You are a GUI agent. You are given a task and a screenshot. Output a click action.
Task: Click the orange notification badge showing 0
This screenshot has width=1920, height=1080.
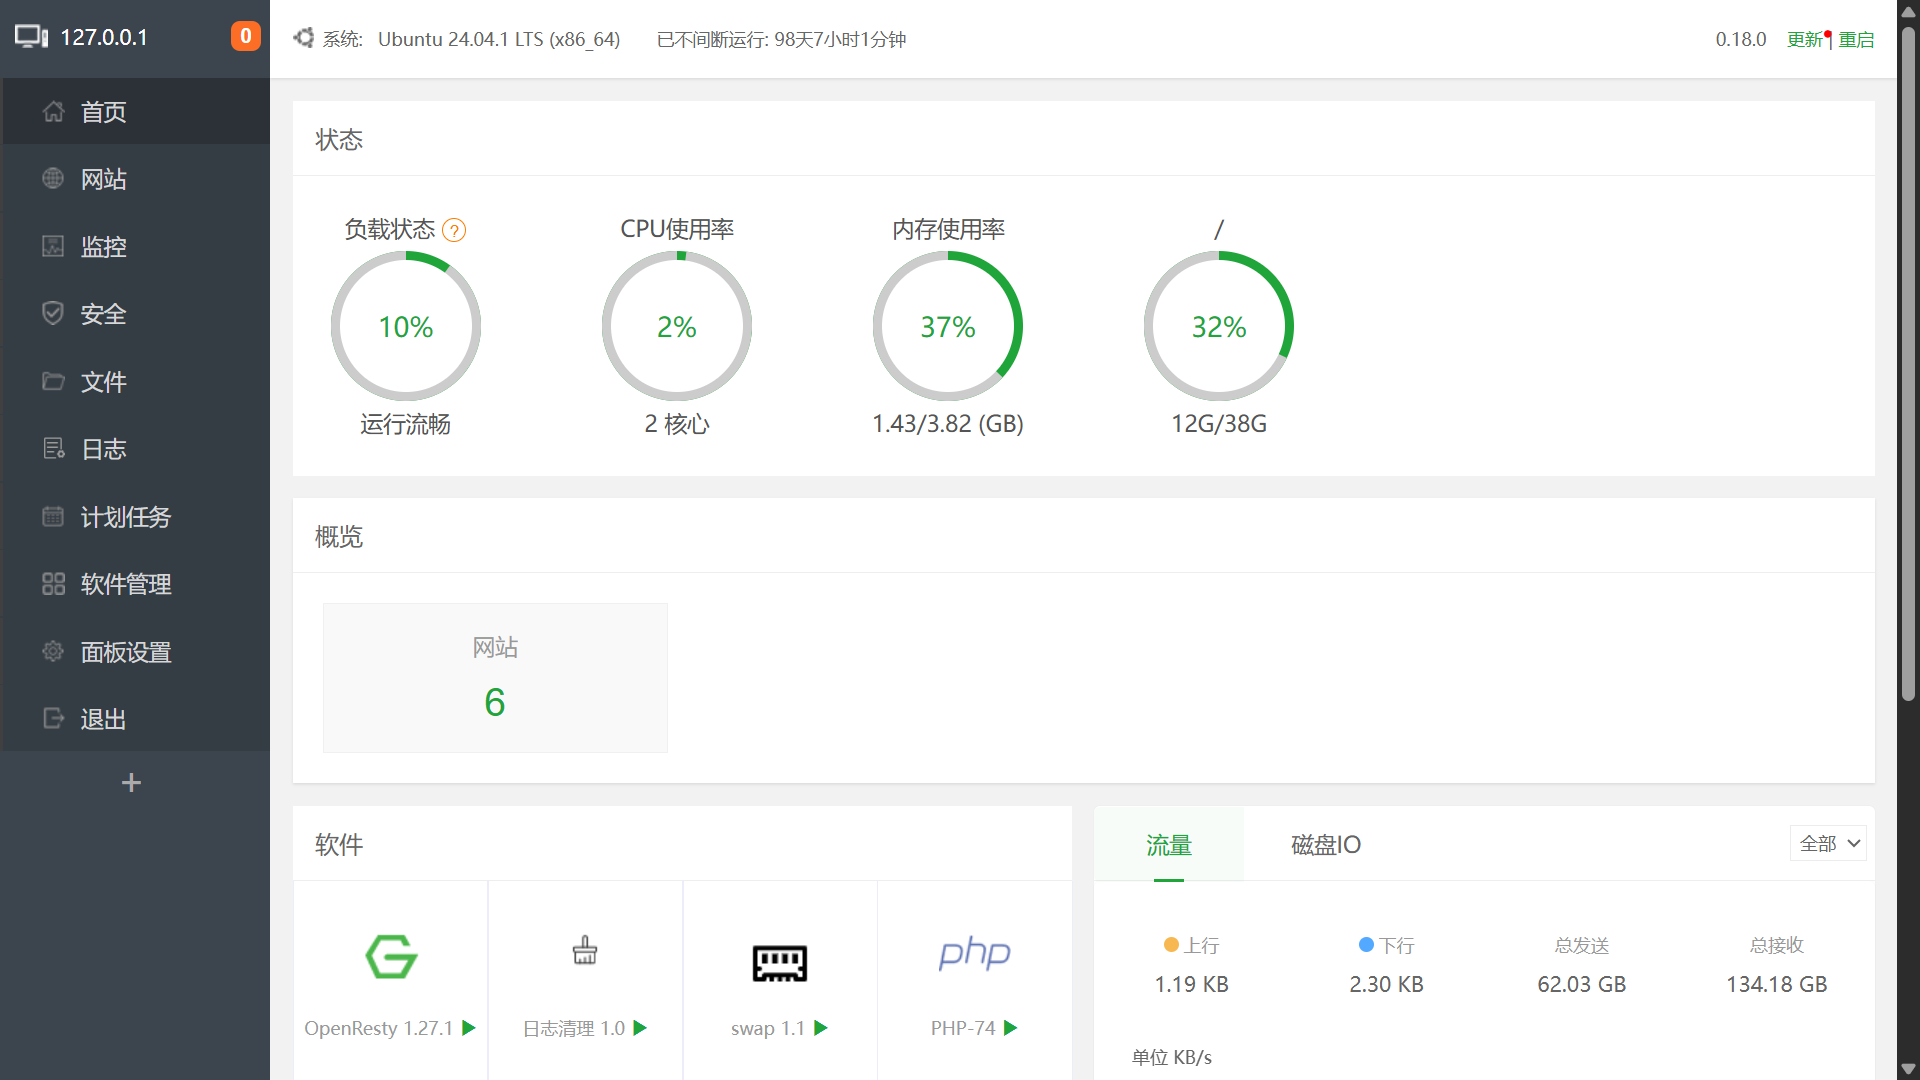245,37
